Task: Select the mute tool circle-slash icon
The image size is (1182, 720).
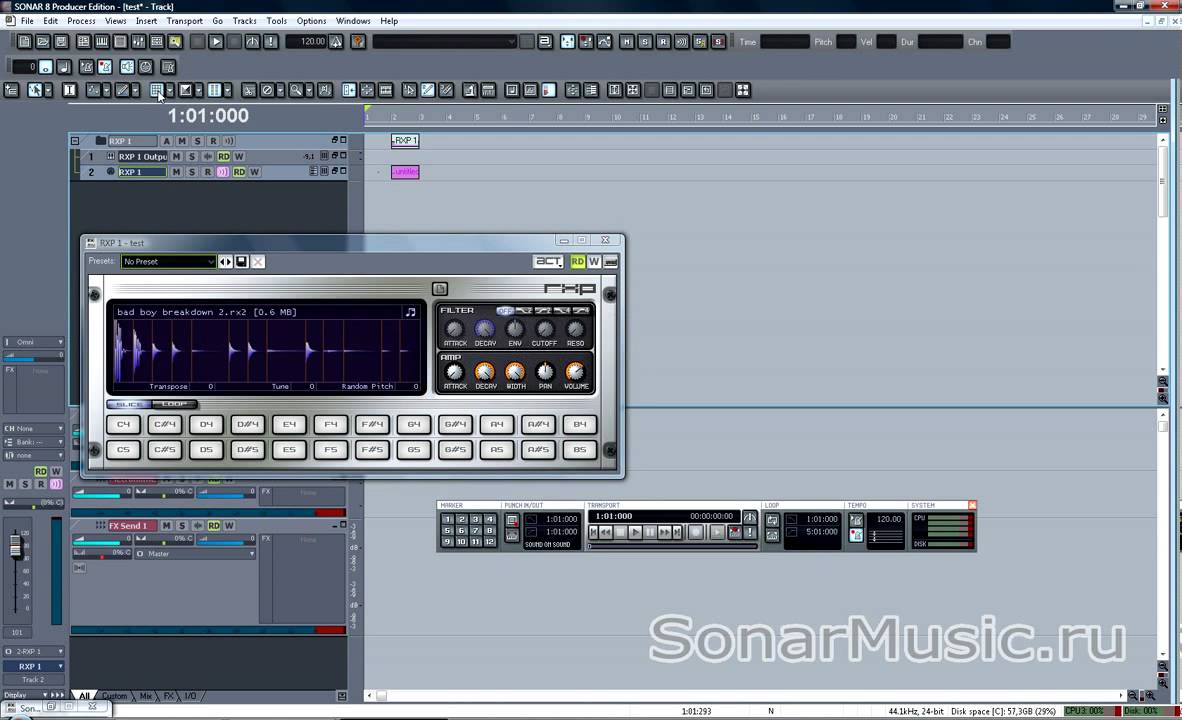Action: (x=267, y=90)
